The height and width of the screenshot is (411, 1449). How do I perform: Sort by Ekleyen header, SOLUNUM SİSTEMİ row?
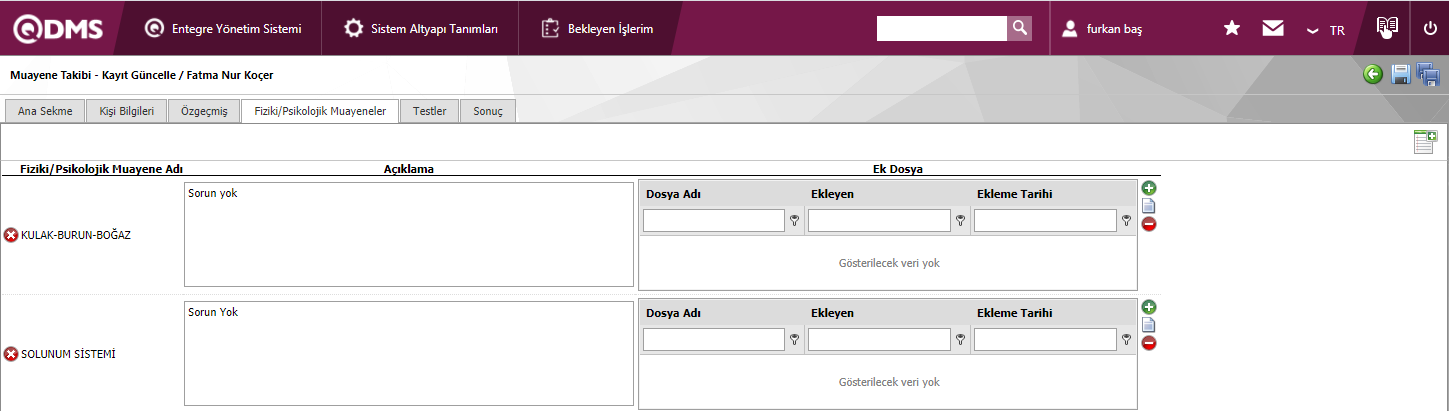point(832,313)
